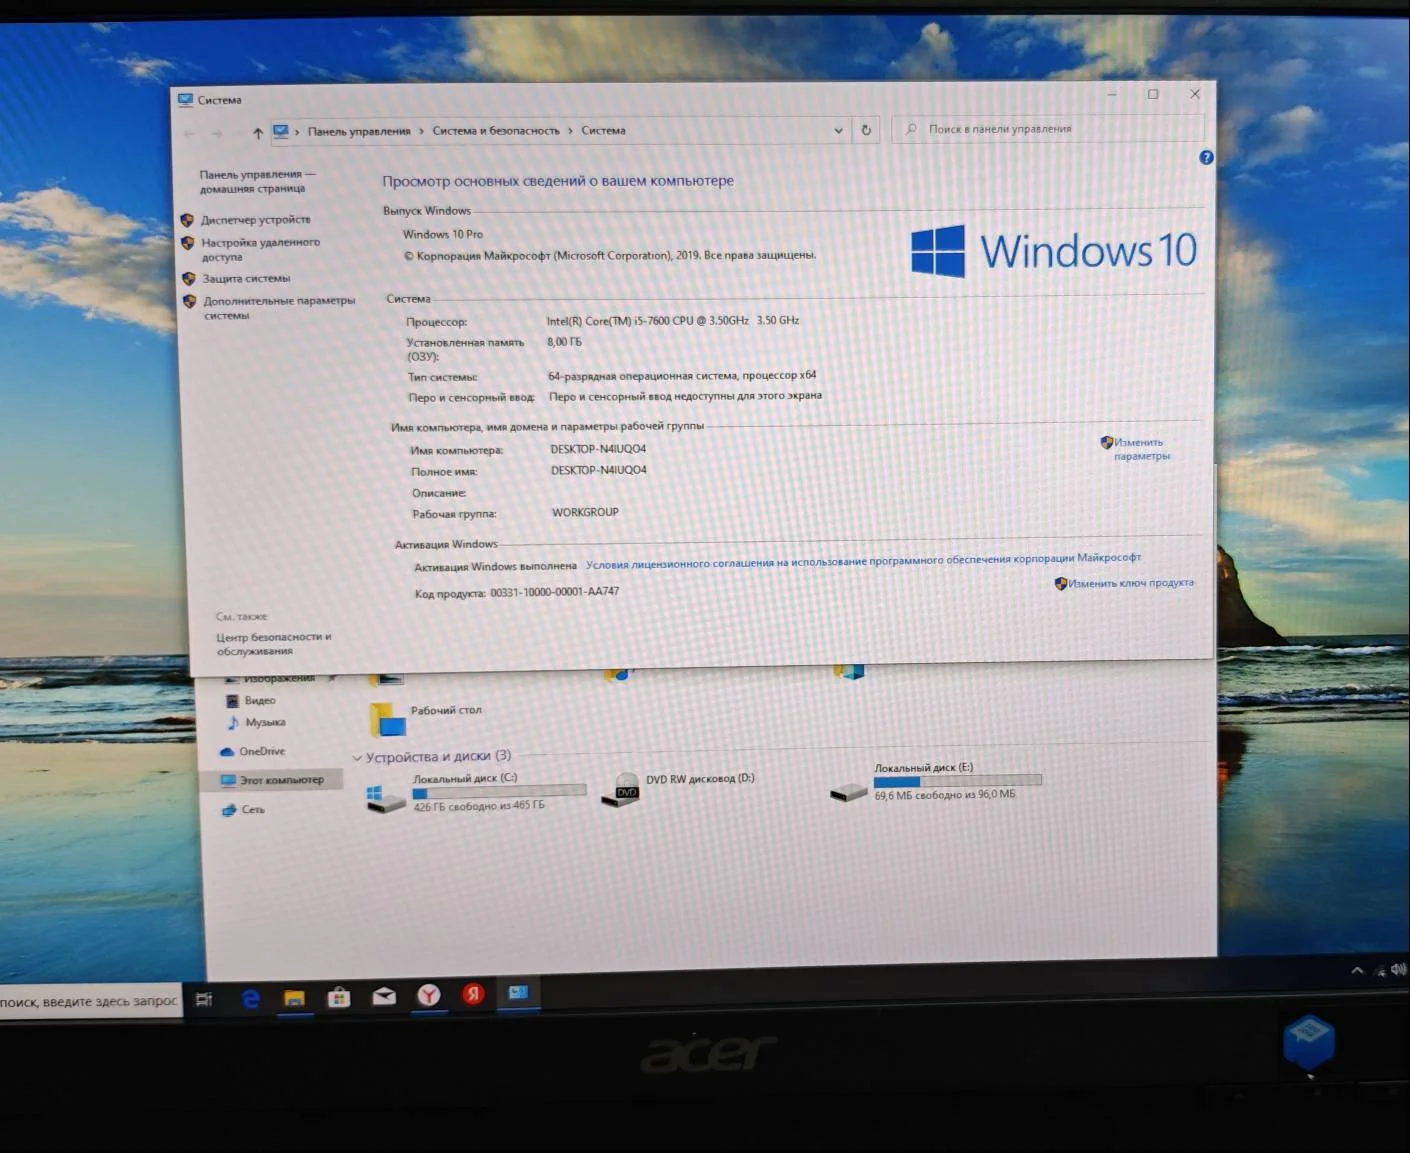Click the taskbar search box
1410x1153 pixels.
pos(90,1001)
